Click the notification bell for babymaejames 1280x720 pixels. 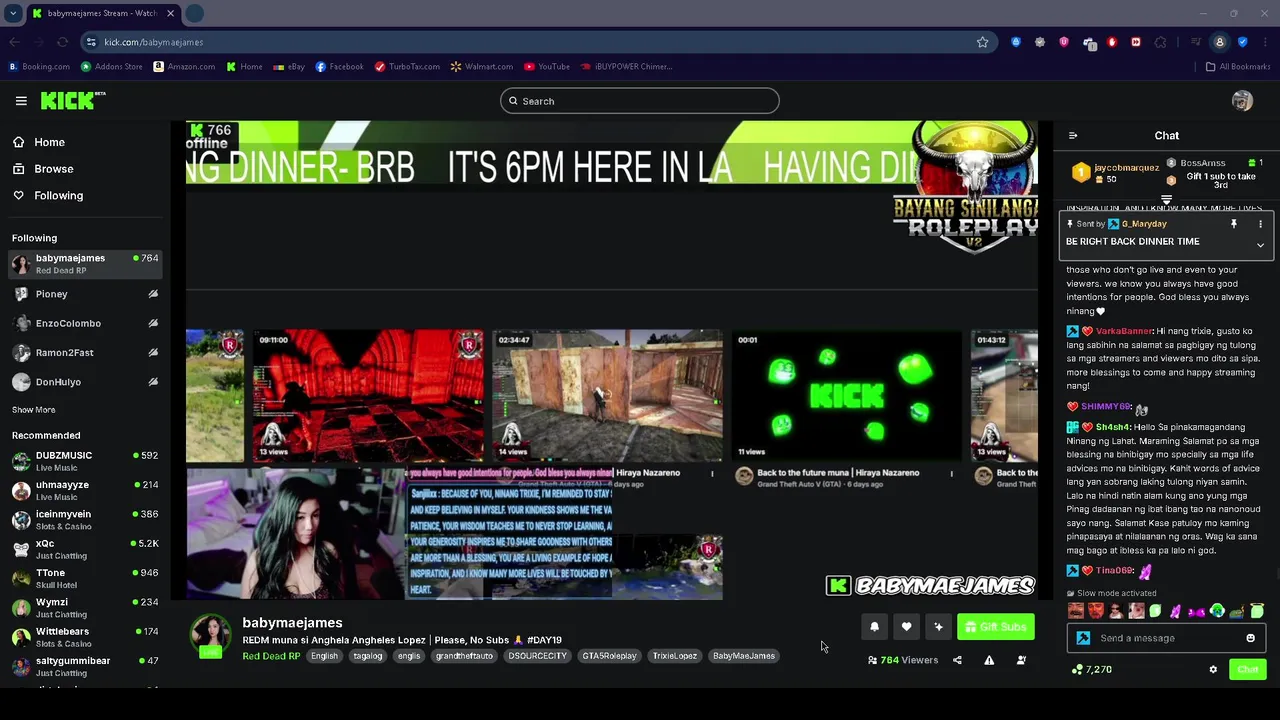[x=874, y=627]
